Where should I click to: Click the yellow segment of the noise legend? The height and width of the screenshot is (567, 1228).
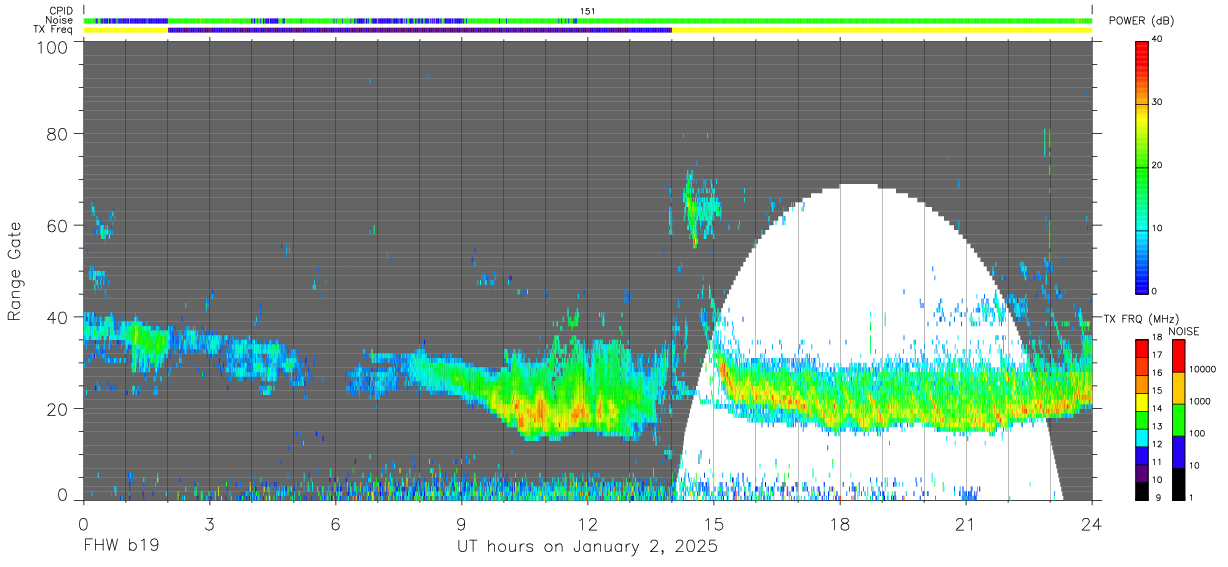[x=1178, y=388]
